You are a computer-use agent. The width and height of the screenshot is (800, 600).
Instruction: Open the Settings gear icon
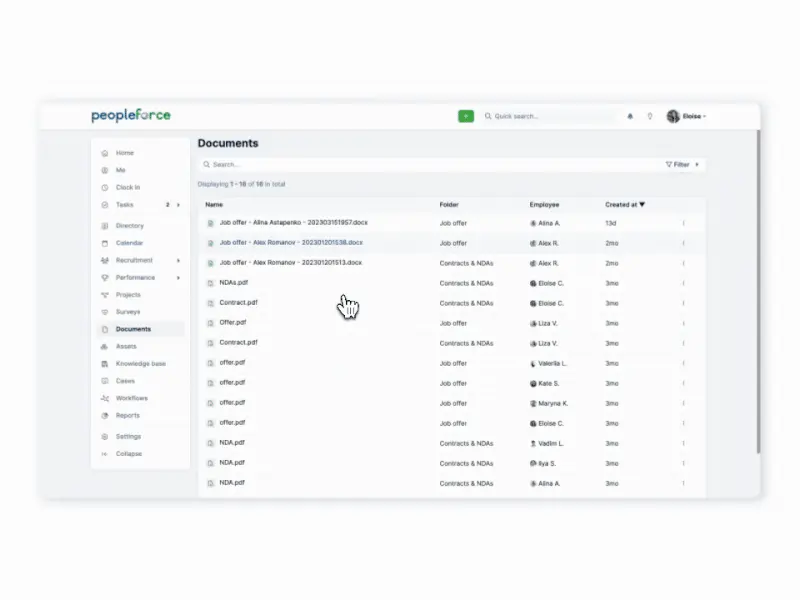(105, 437)
